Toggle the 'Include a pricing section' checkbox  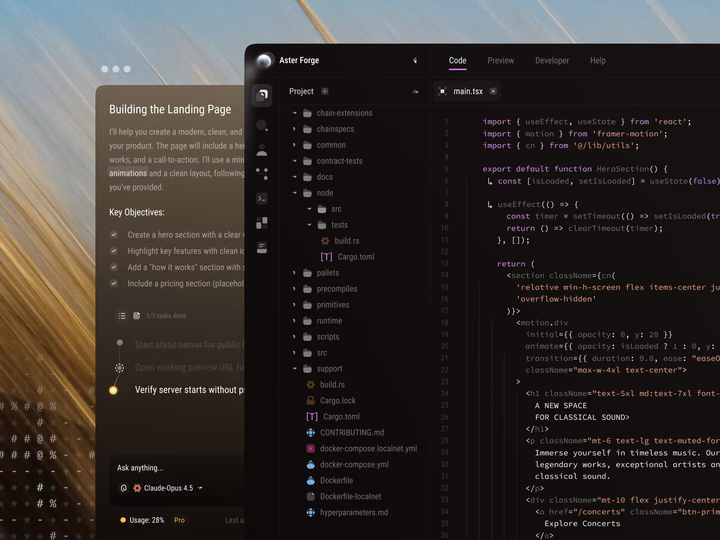(x=114, y=283)
